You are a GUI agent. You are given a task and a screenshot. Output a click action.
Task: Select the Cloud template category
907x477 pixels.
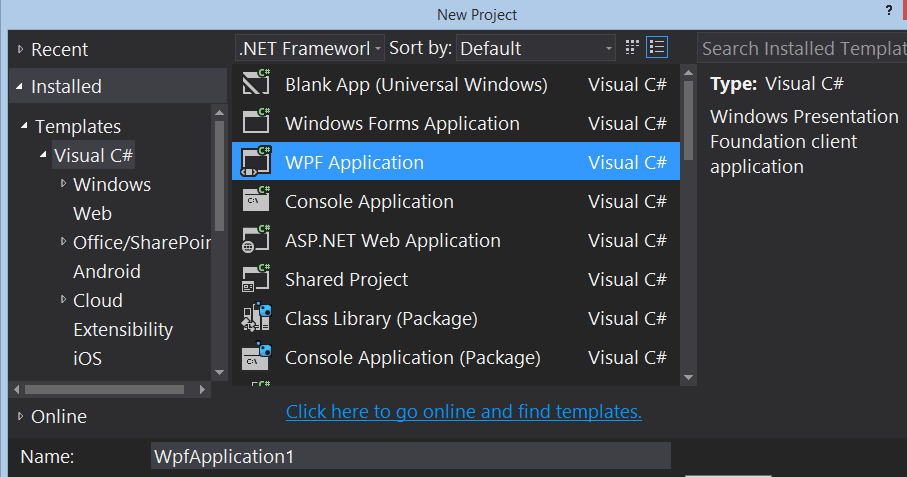click(x=98, y=300)
